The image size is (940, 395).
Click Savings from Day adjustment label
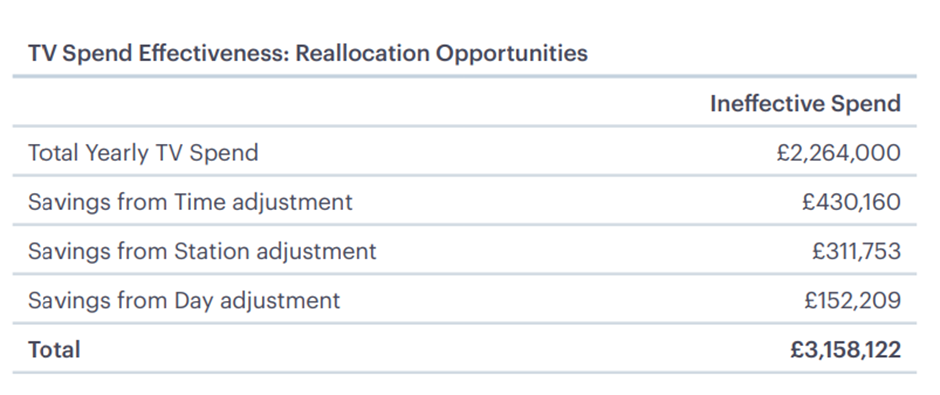coord(184,300)
